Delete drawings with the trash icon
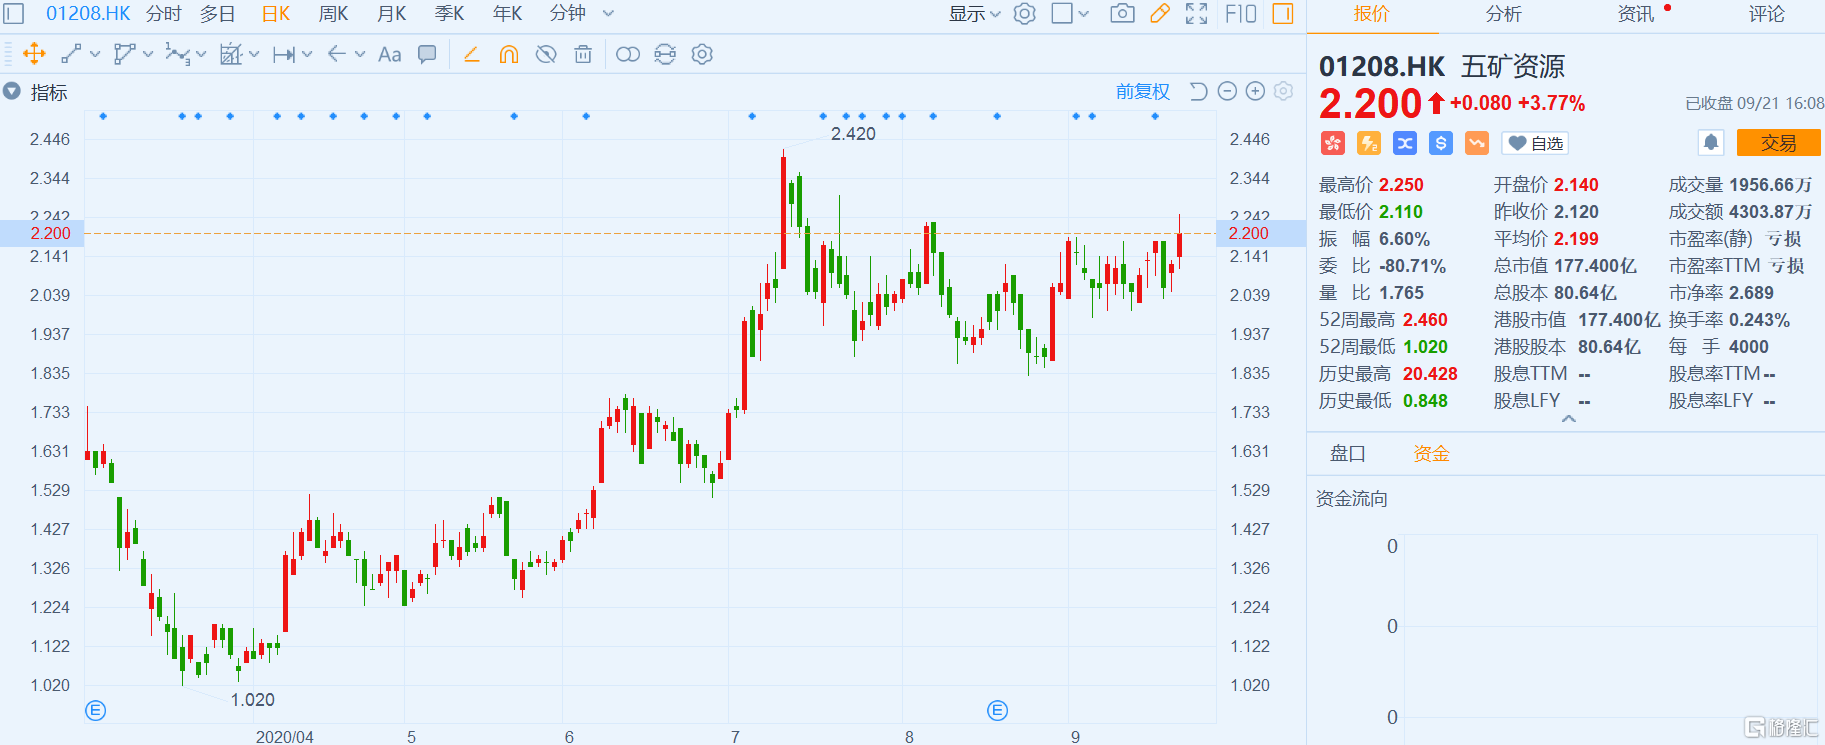Viewport: 1825px width, 745px height. [583, 54]
